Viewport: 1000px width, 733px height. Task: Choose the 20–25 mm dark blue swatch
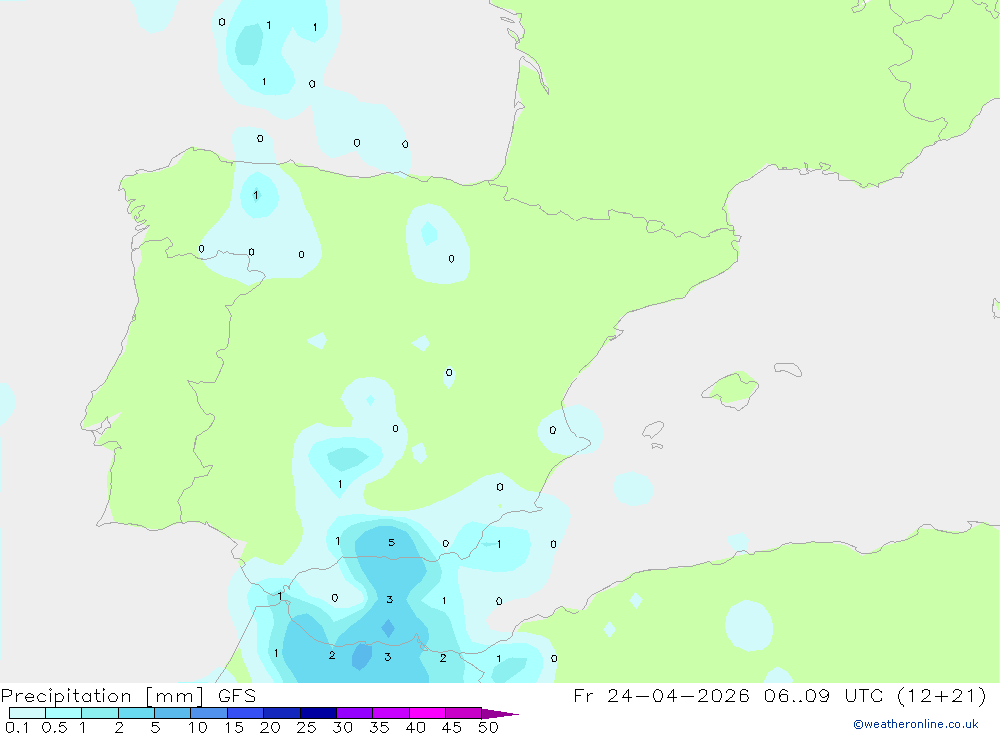pyautogui.click(x=282, y=713)
